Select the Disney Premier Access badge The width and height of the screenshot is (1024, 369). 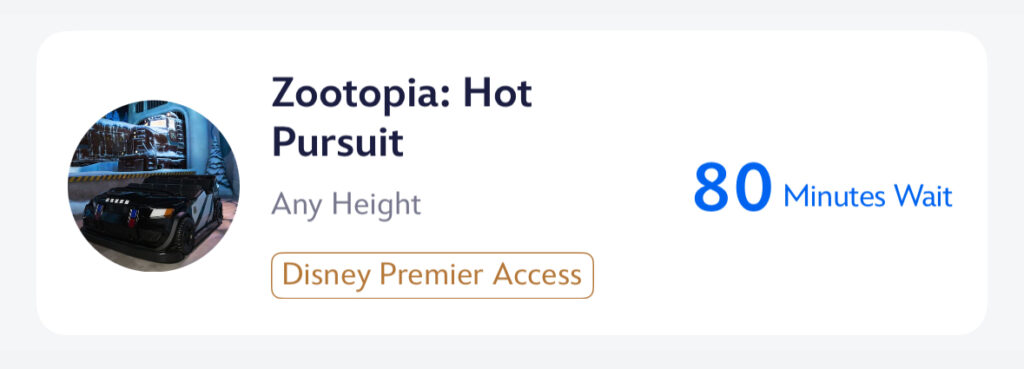coord(432,276)
